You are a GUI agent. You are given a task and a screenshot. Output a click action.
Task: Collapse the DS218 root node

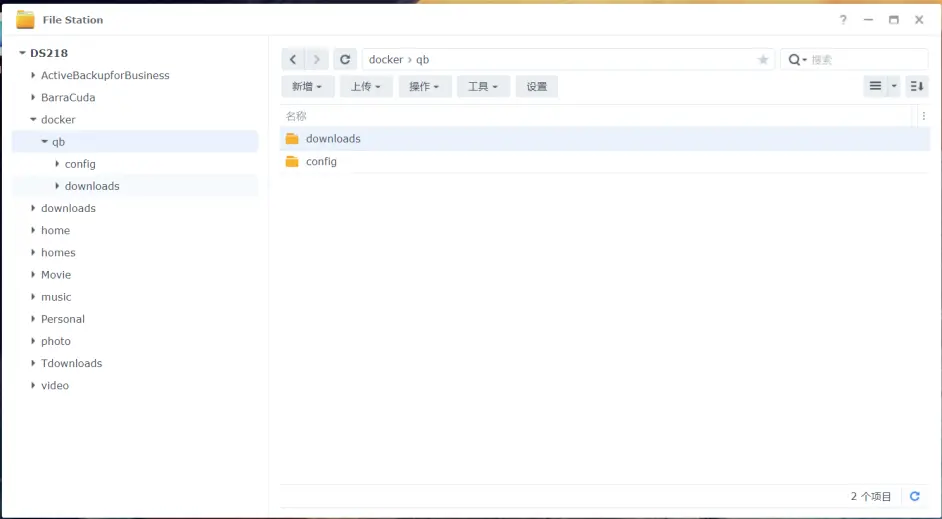(22, 53)
